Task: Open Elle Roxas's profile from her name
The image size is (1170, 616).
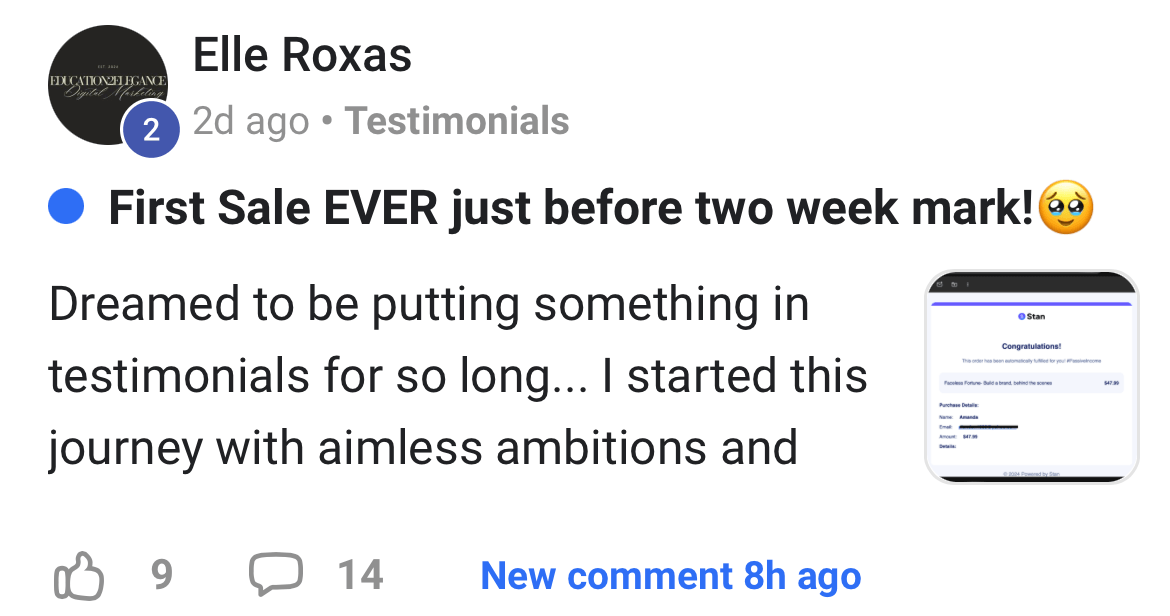Action: (302, 54)
